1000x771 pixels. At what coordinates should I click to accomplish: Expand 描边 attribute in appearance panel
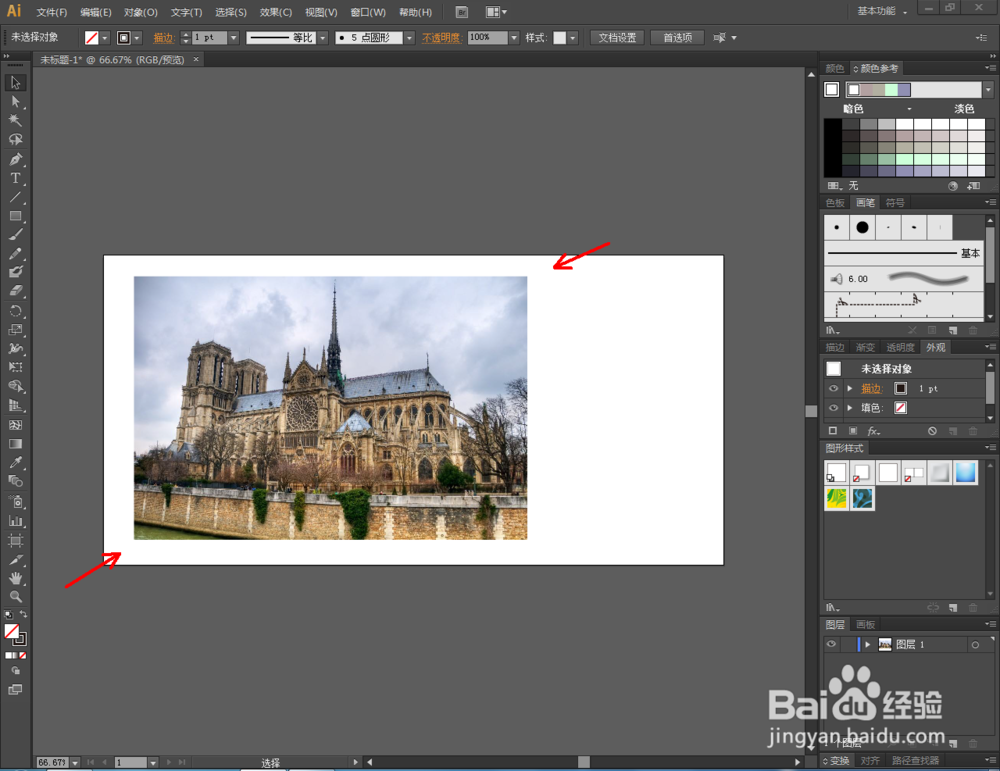pos(849,388)
